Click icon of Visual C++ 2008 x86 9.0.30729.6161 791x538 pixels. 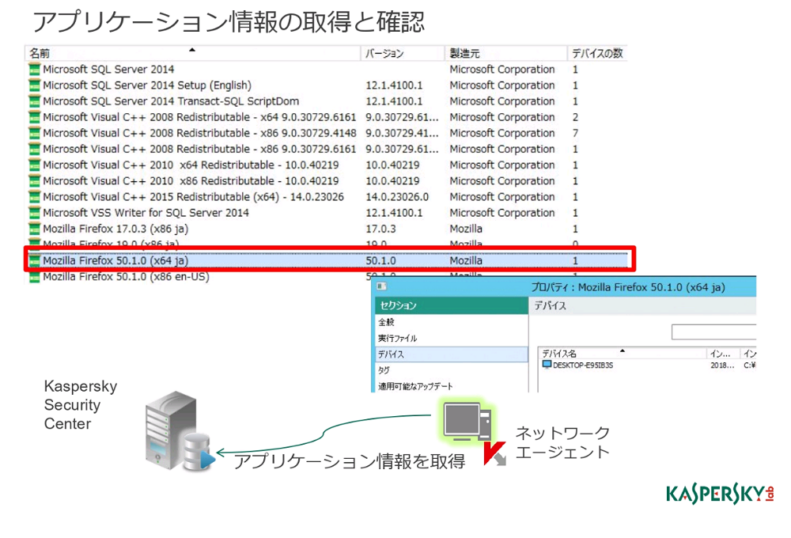click(34, 149)
